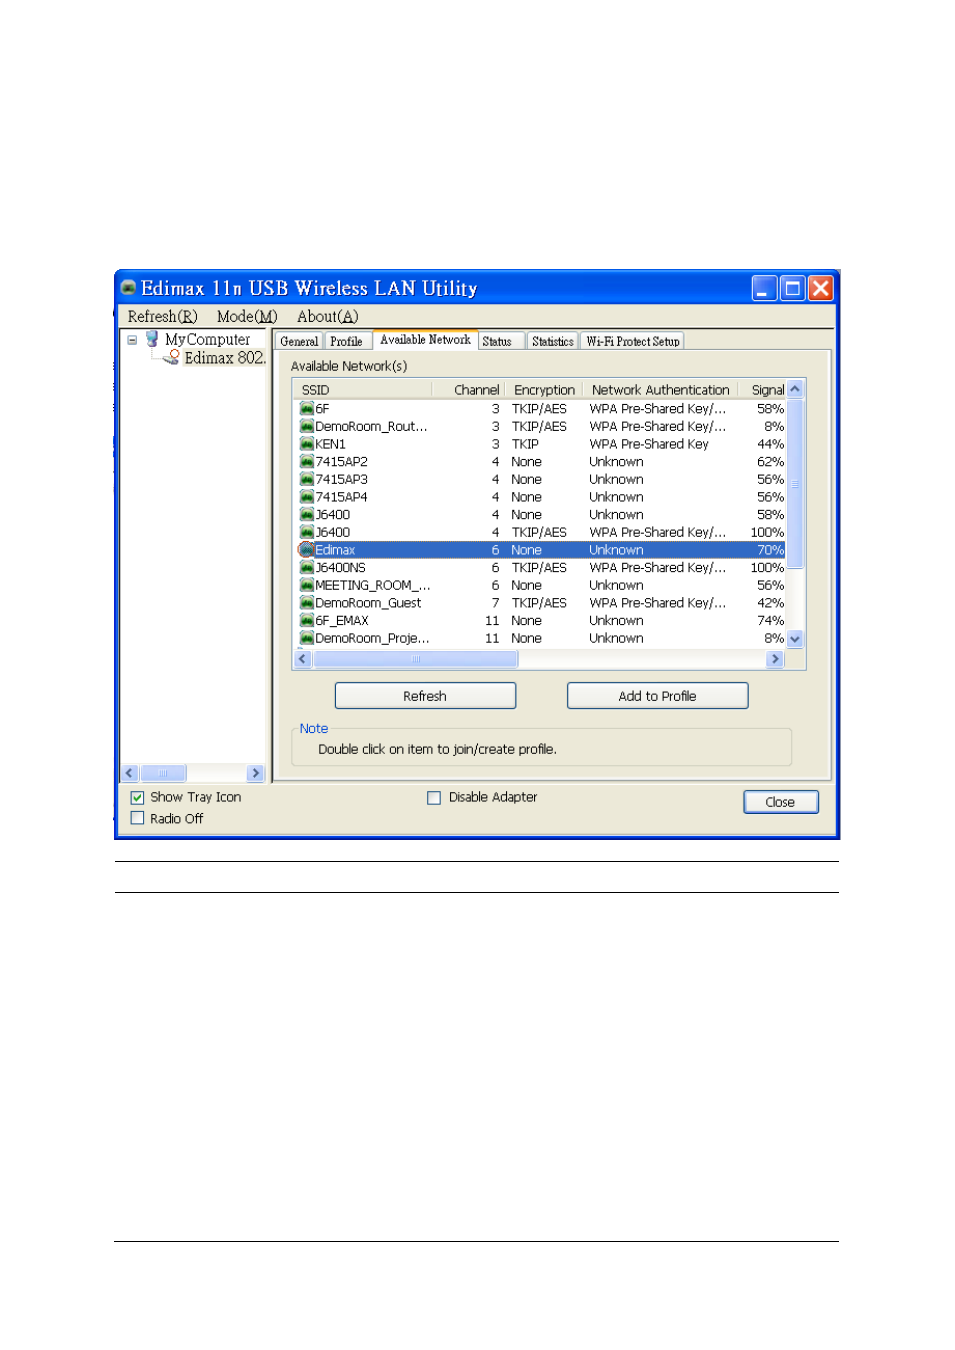Click the icon beside J6400 with 100% signal on channel 4
Viewport: 955px width, 1350px height.
307,533
